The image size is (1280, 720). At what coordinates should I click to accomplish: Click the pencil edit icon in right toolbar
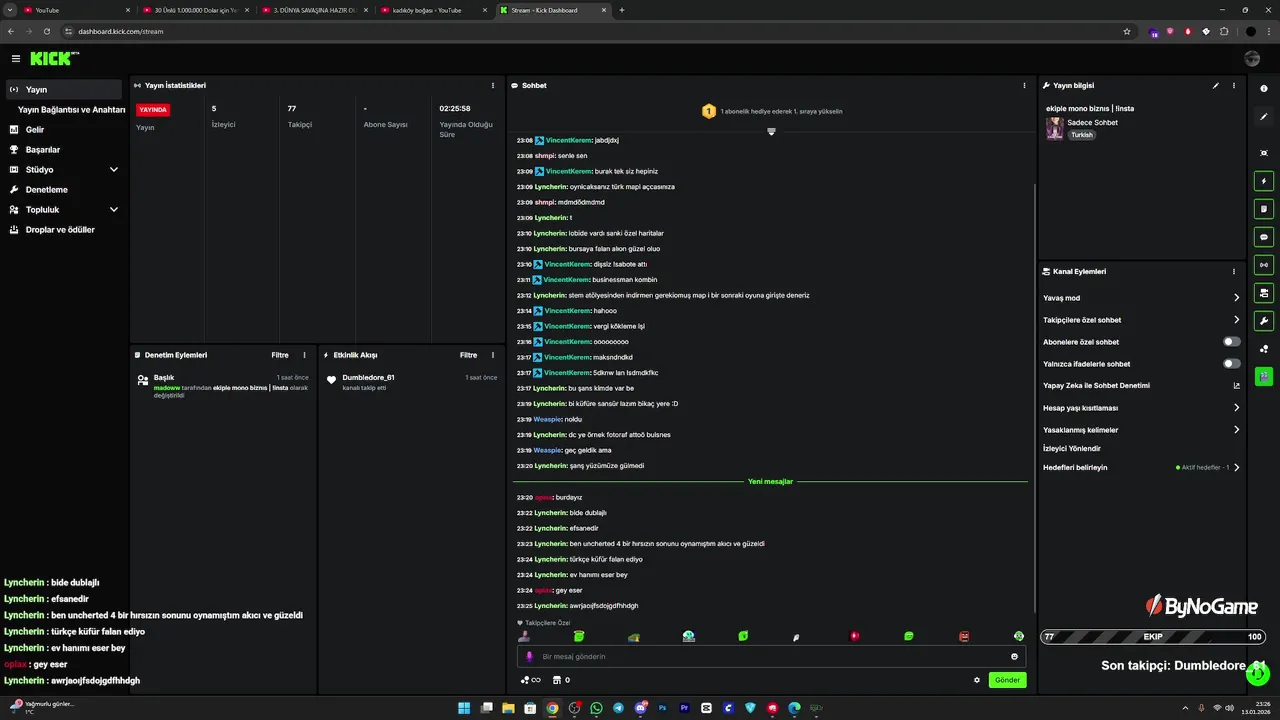(x=1264, y=117)
